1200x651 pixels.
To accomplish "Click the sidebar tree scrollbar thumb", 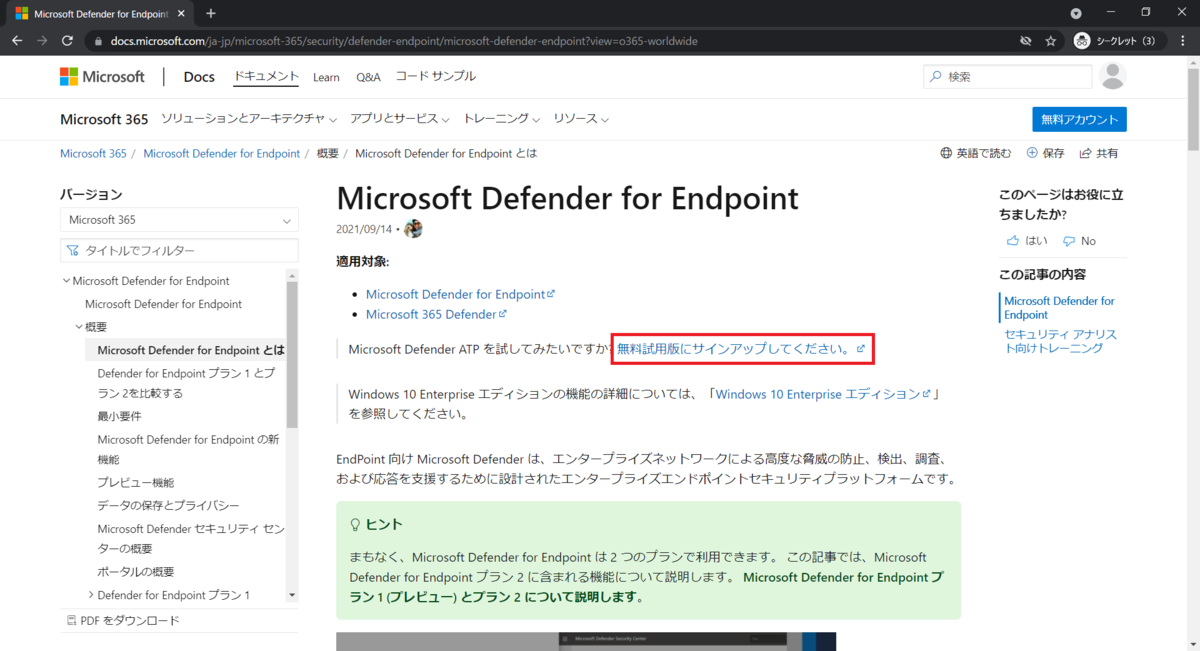I will [x=292, y=355].
